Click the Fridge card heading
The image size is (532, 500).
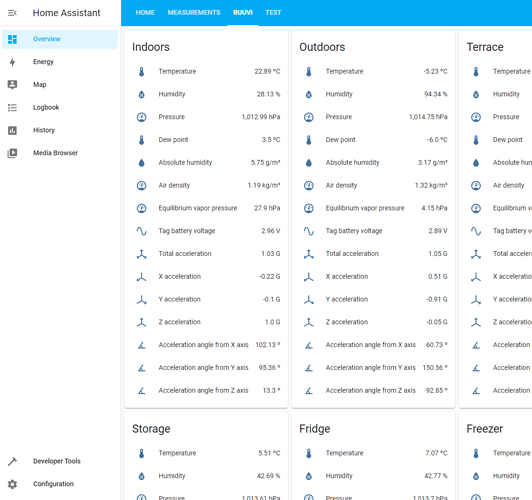(315, 429)
